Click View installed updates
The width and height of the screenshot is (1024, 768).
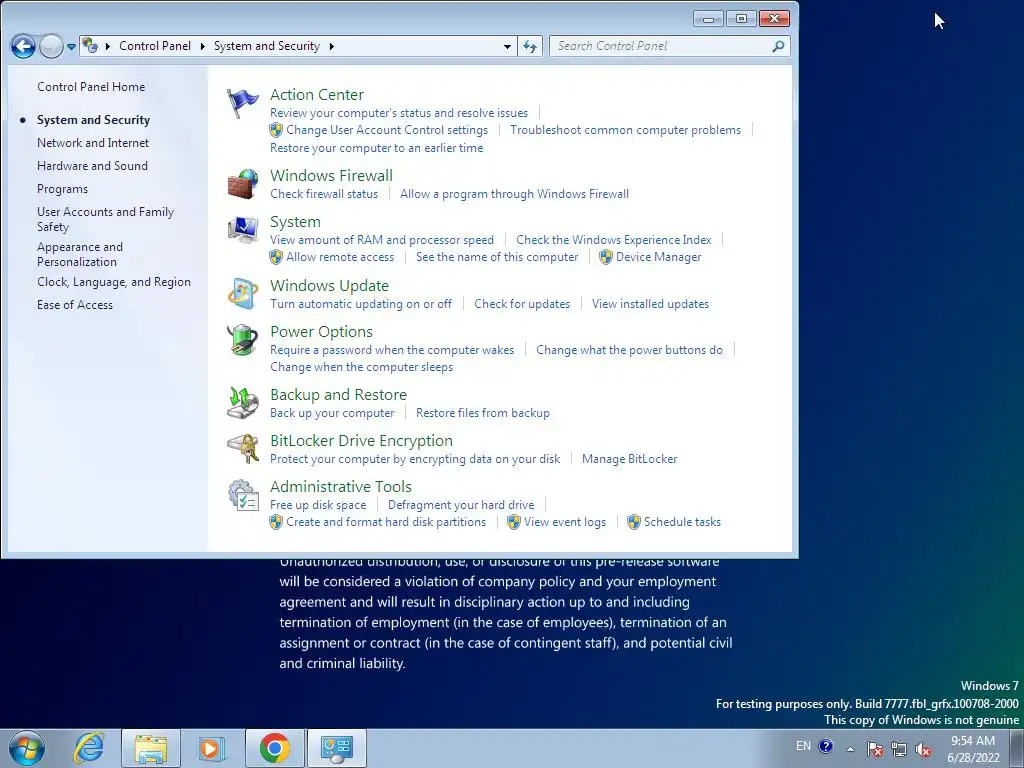(650, 304)
